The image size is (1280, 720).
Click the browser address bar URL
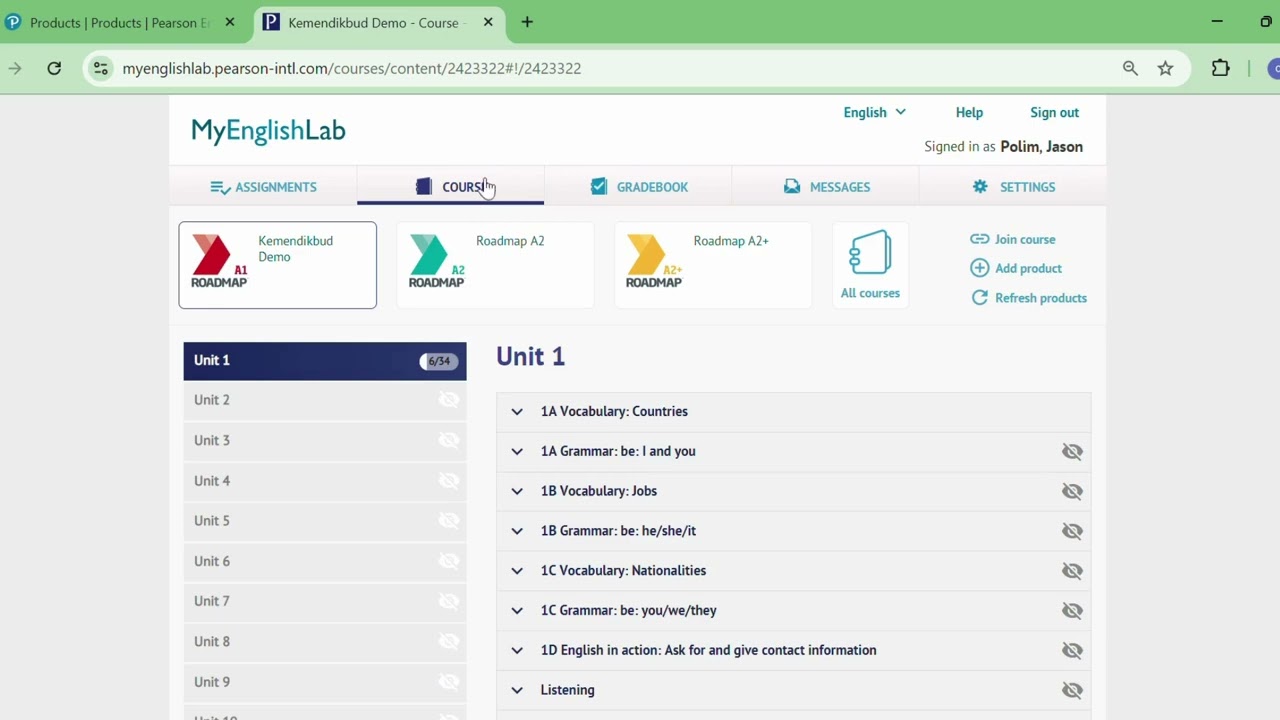[352, 68]
